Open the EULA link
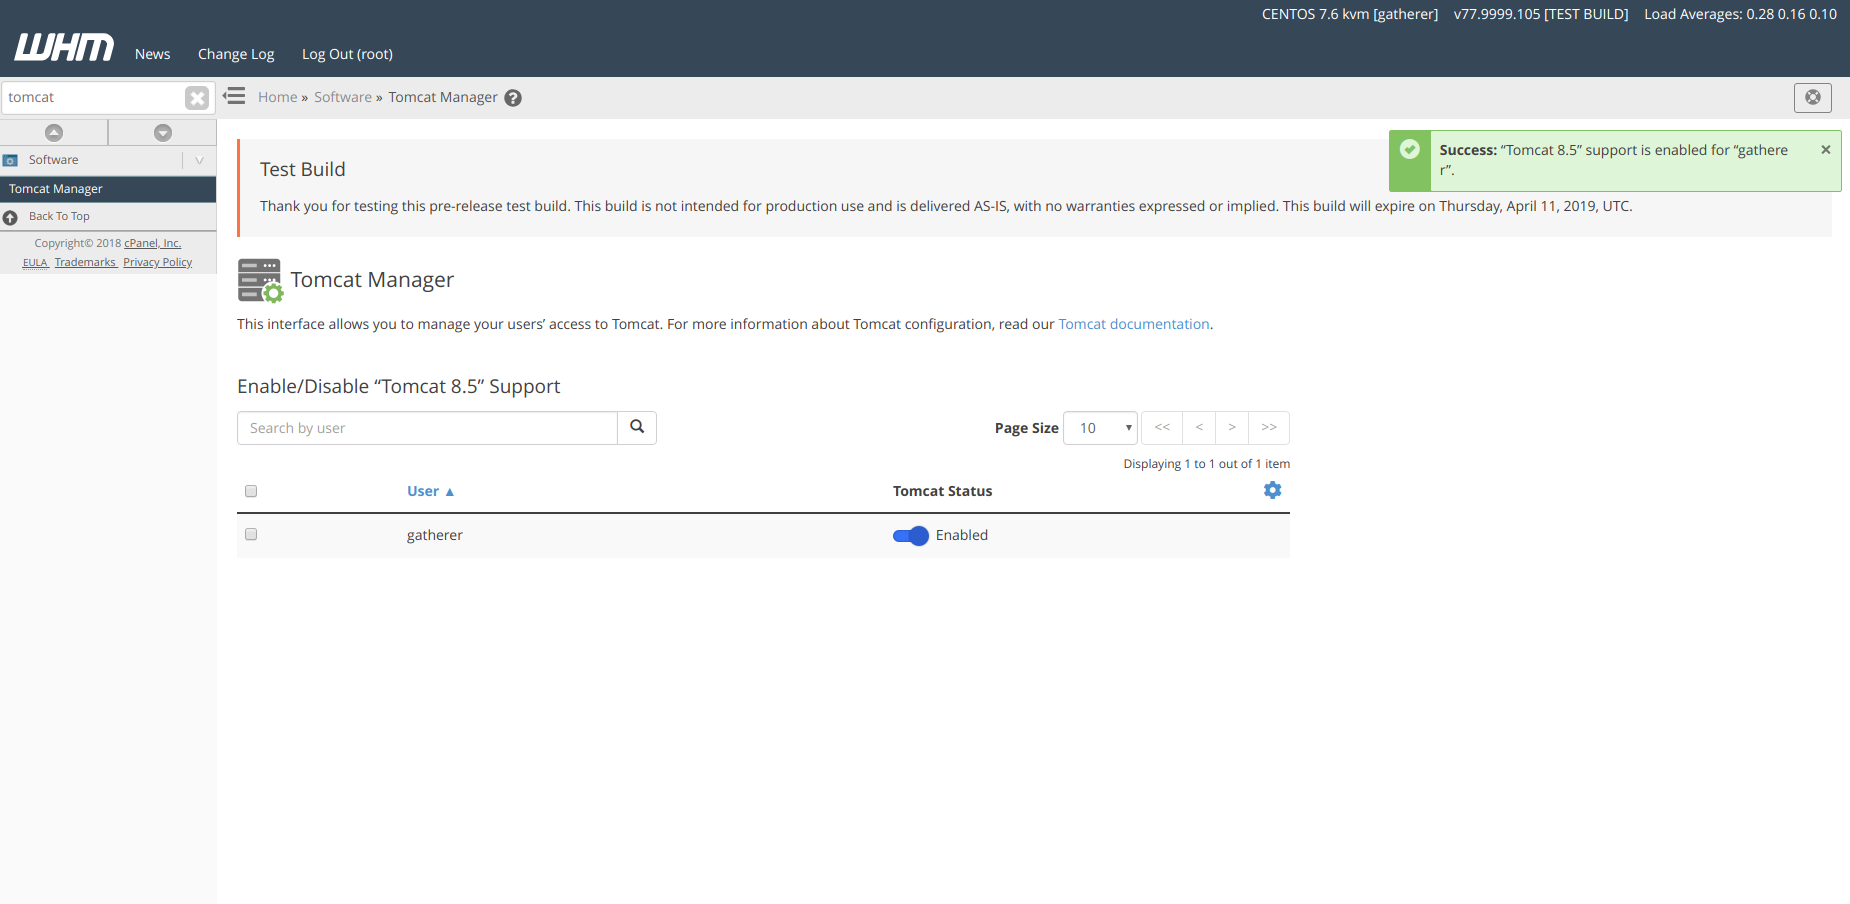1850x904 pixels. point(35,263)
